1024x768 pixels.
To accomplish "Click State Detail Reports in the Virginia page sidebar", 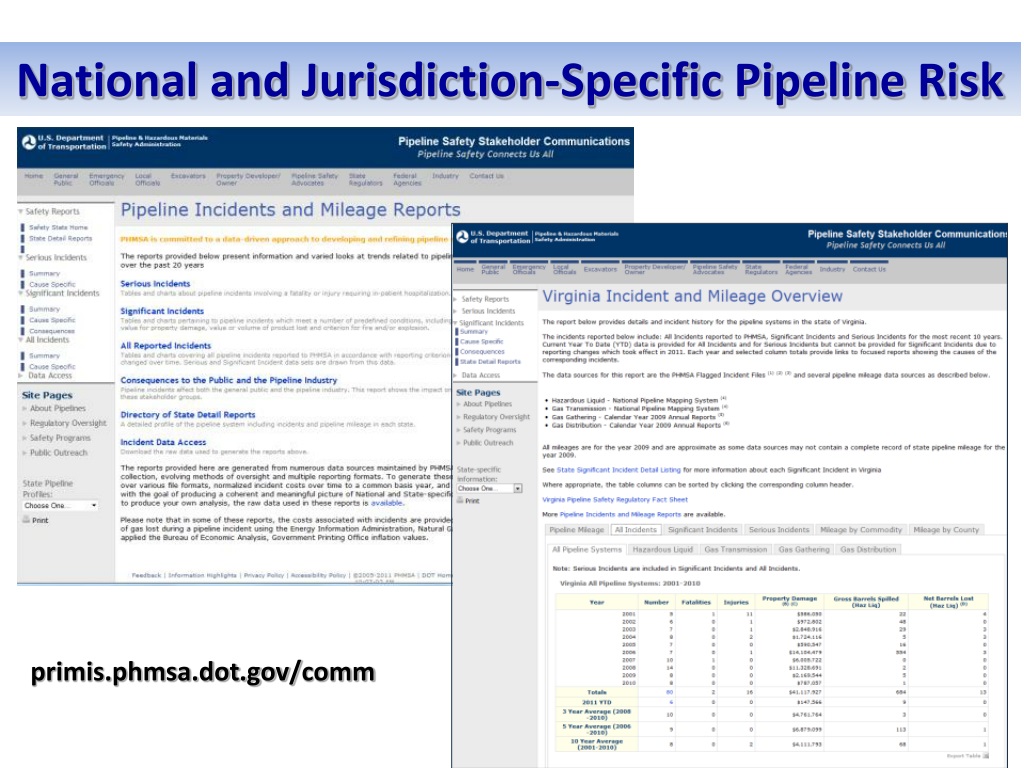I will [490, 362].
